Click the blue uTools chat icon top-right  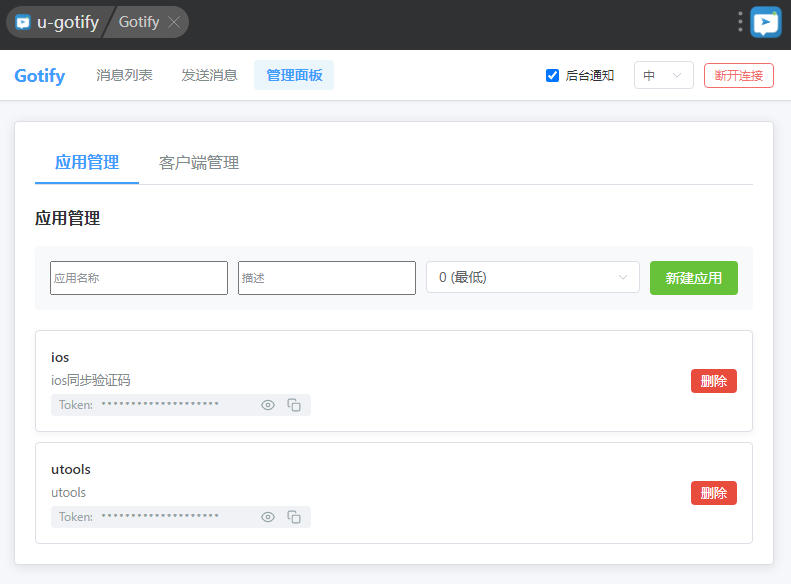click(766, 22)
